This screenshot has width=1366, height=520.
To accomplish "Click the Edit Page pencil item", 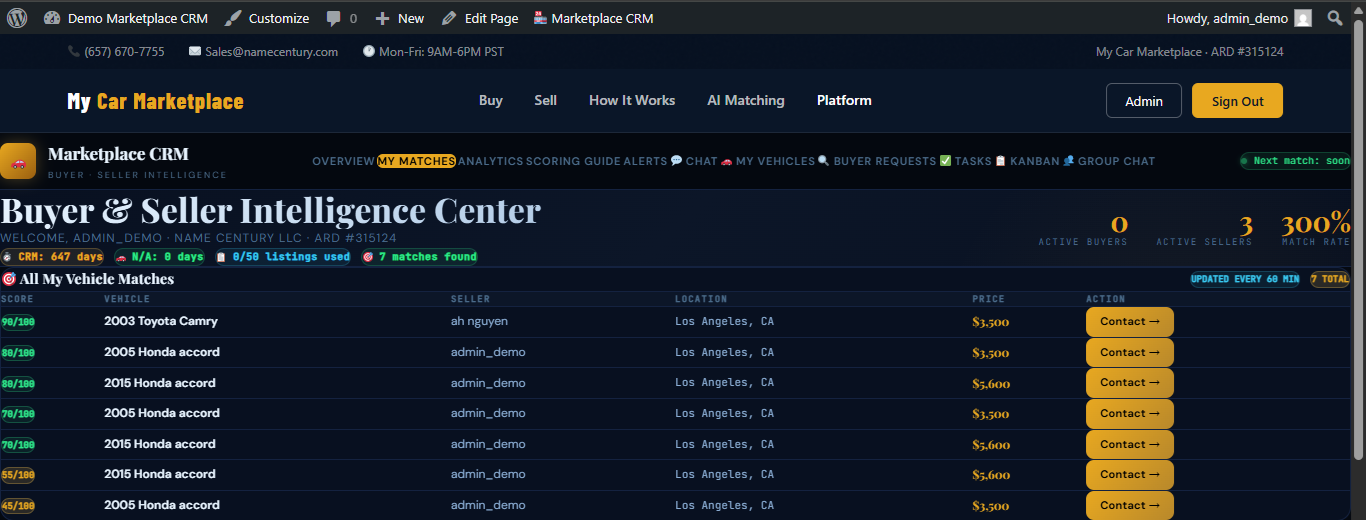I will pyautogui.click(x=480, y=18).
